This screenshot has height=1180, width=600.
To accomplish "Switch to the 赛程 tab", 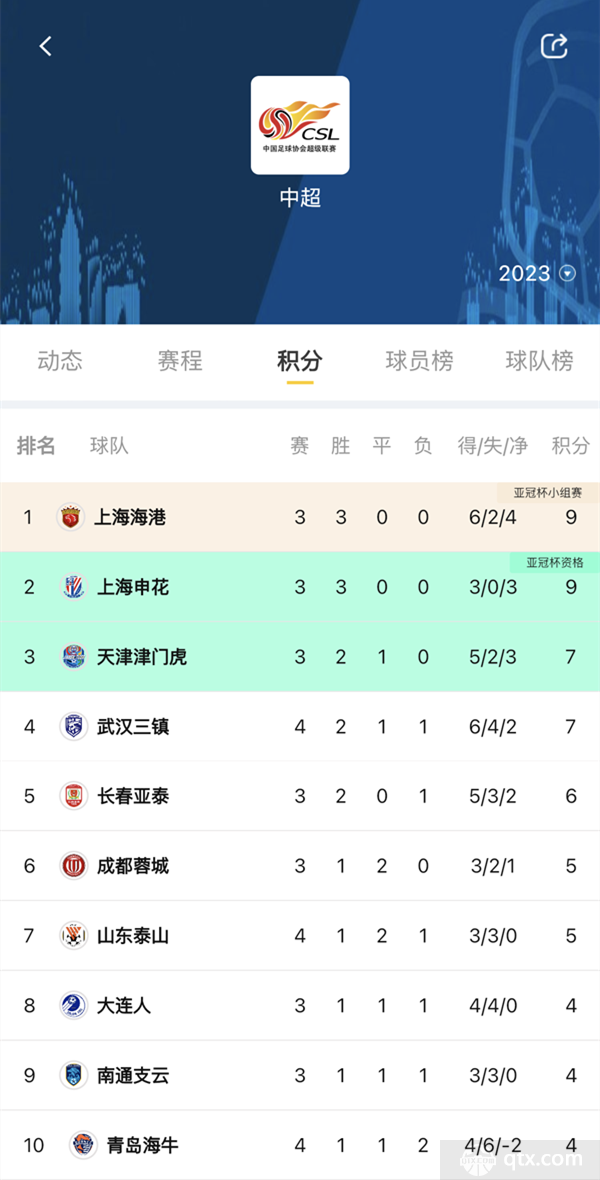I will coord(180,360).
